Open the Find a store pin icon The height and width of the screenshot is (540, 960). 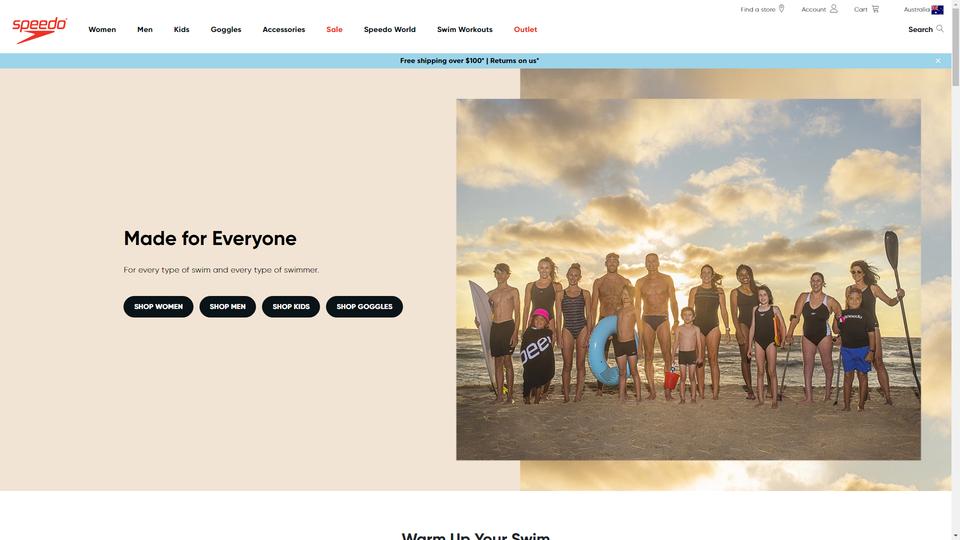click(x=781, y=9)
